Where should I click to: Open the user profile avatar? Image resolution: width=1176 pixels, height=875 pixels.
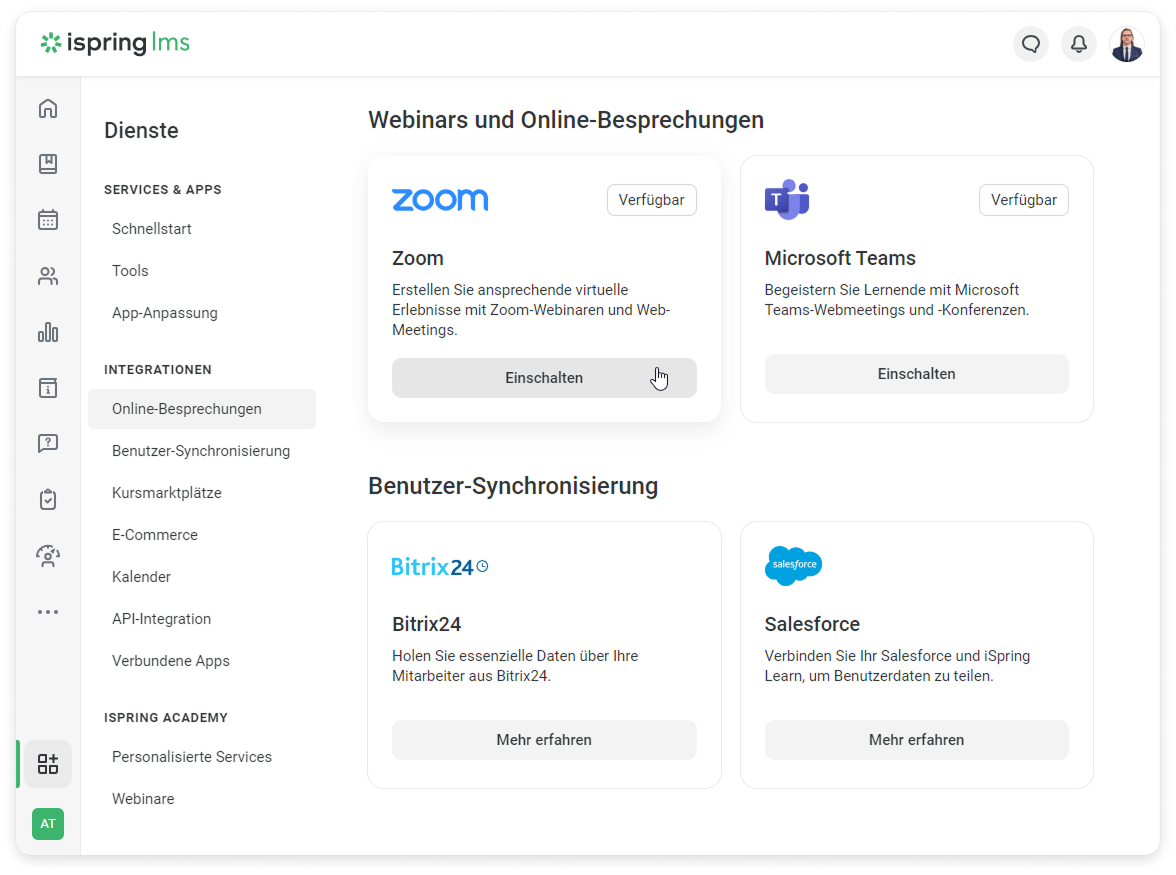[x=1126, y=44]
